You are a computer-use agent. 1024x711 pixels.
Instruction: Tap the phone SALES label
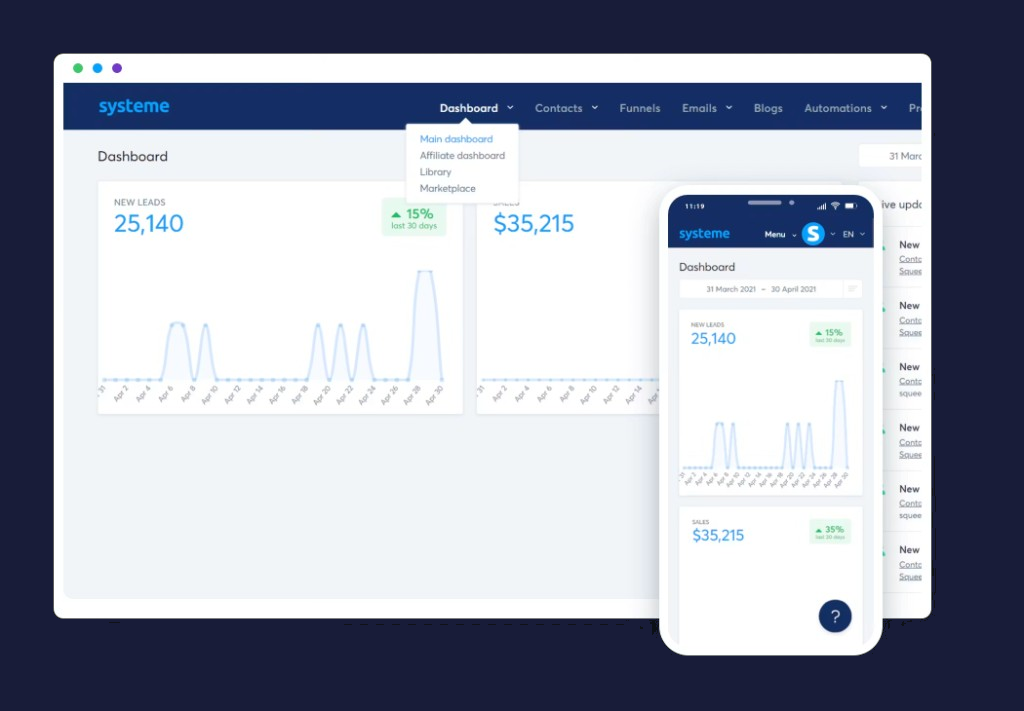(700, 522)
